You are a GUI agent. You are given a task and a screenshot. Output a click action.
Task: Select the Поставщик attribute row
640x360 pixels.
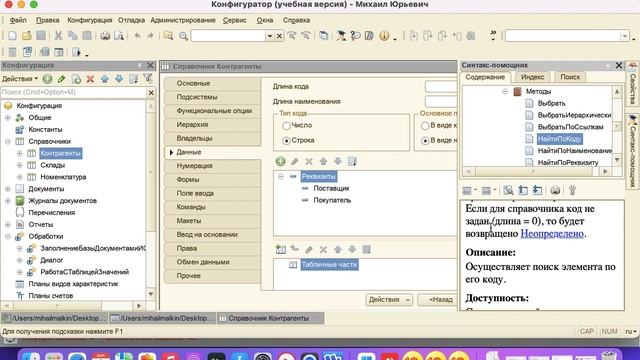331,188
